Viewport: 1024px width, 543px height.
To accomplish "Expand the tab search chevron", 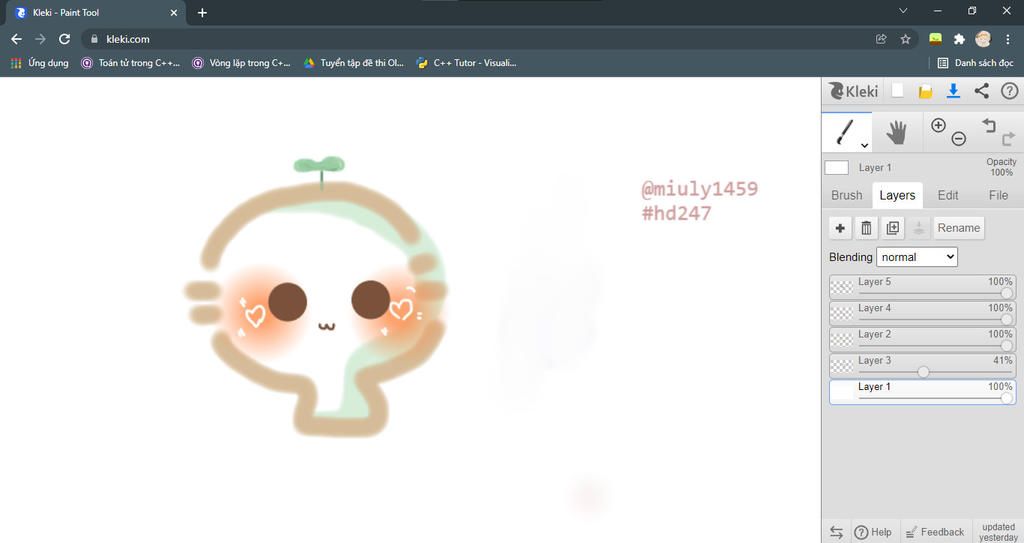I will point(903,11).
